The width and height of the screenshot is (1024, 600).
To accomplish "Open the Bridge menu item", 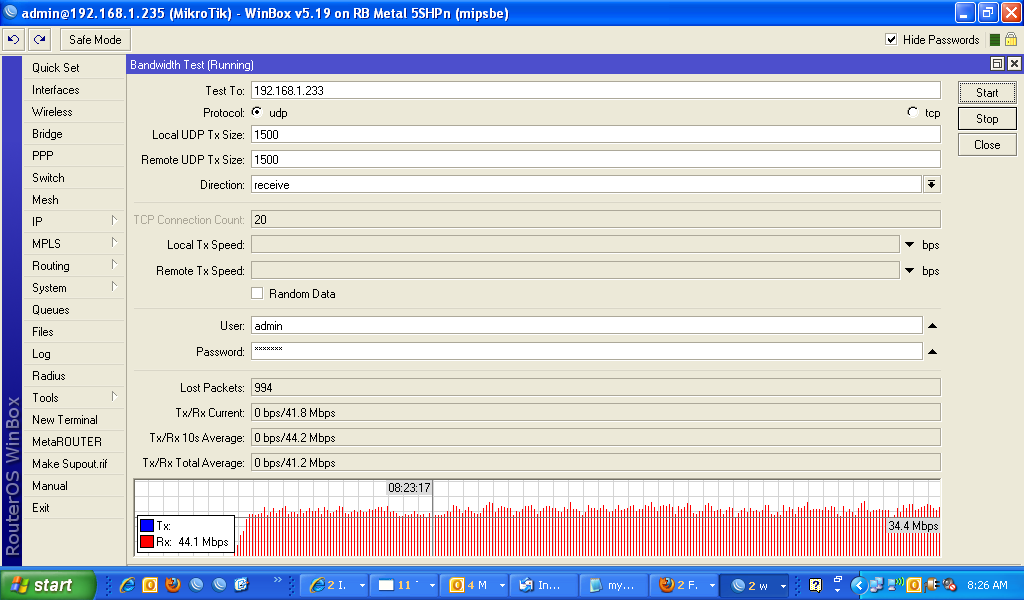I will [x=74, y=133].
